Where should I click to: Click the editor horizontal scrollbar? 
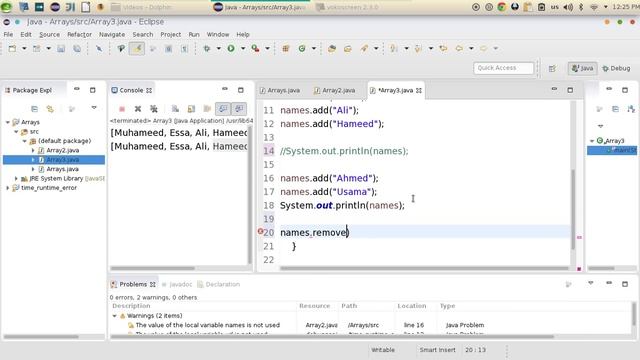[424, 268]
